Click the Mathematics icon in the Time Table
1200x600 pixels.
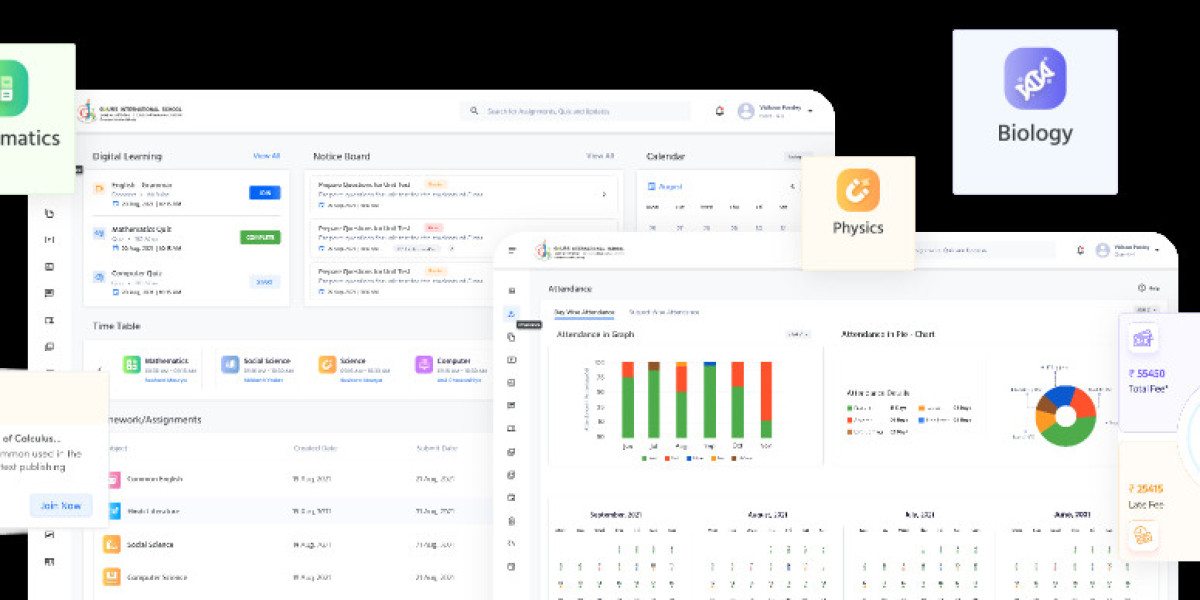point(132,365)
